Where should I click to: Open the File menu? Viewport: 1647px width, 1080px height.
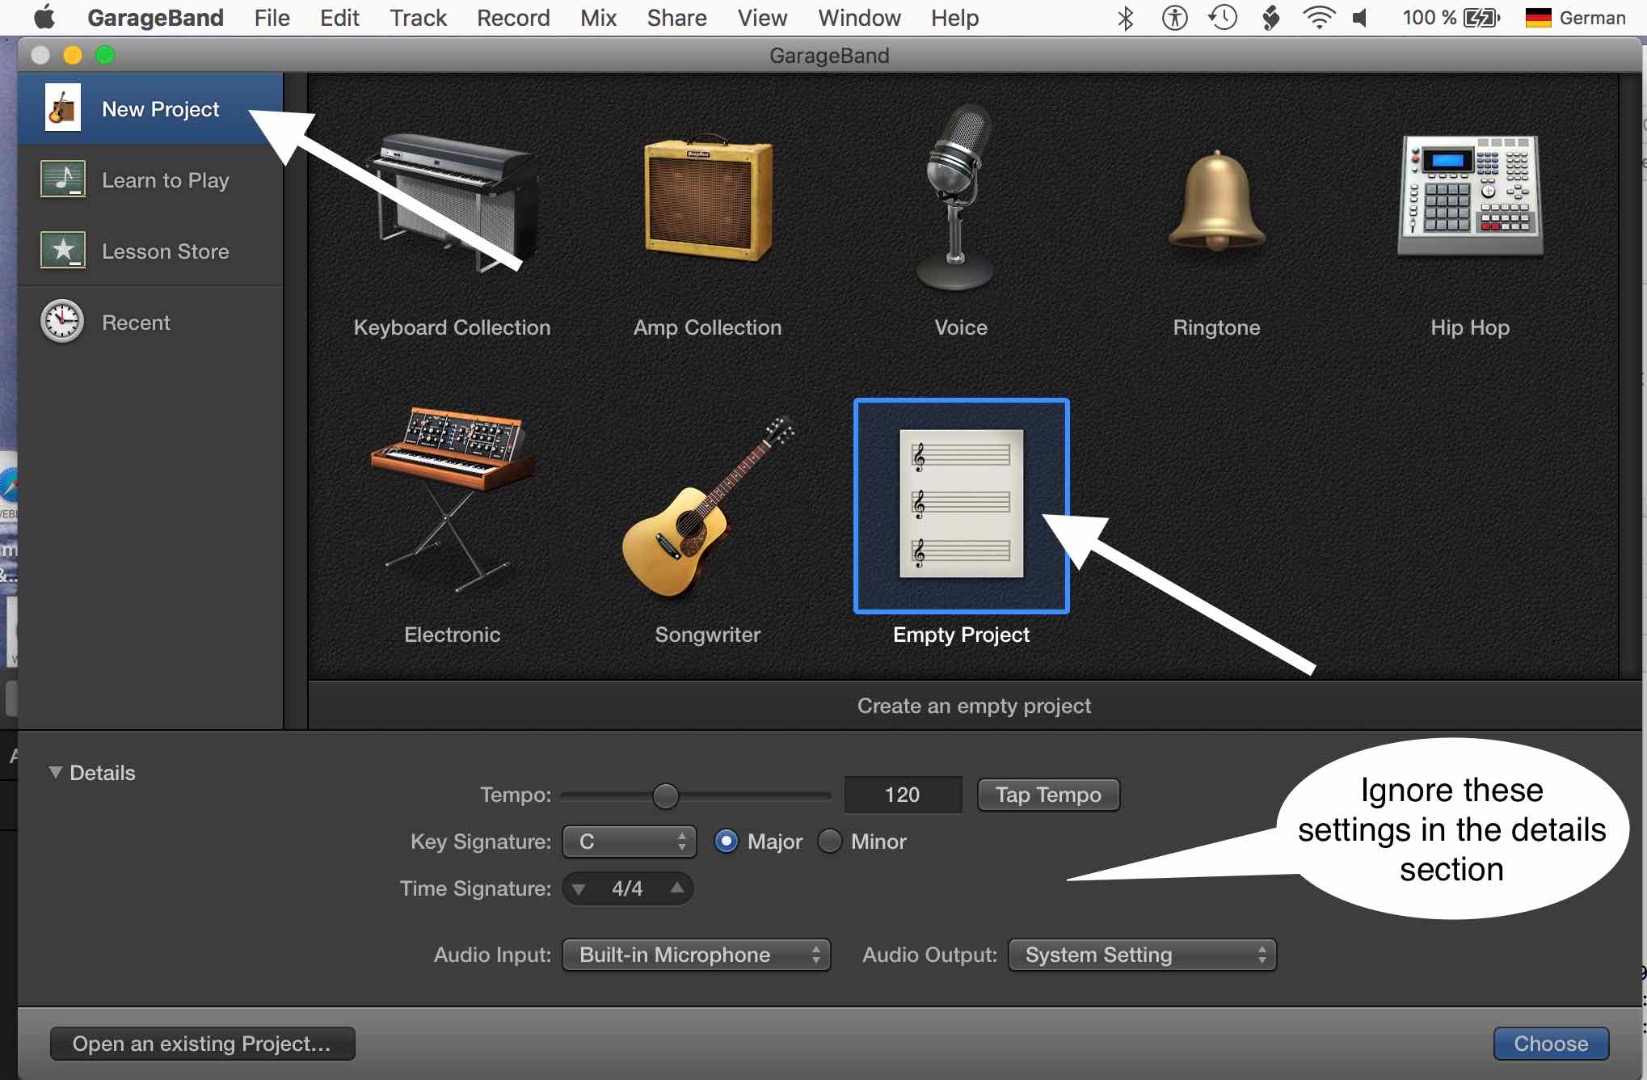coord(272,18)
